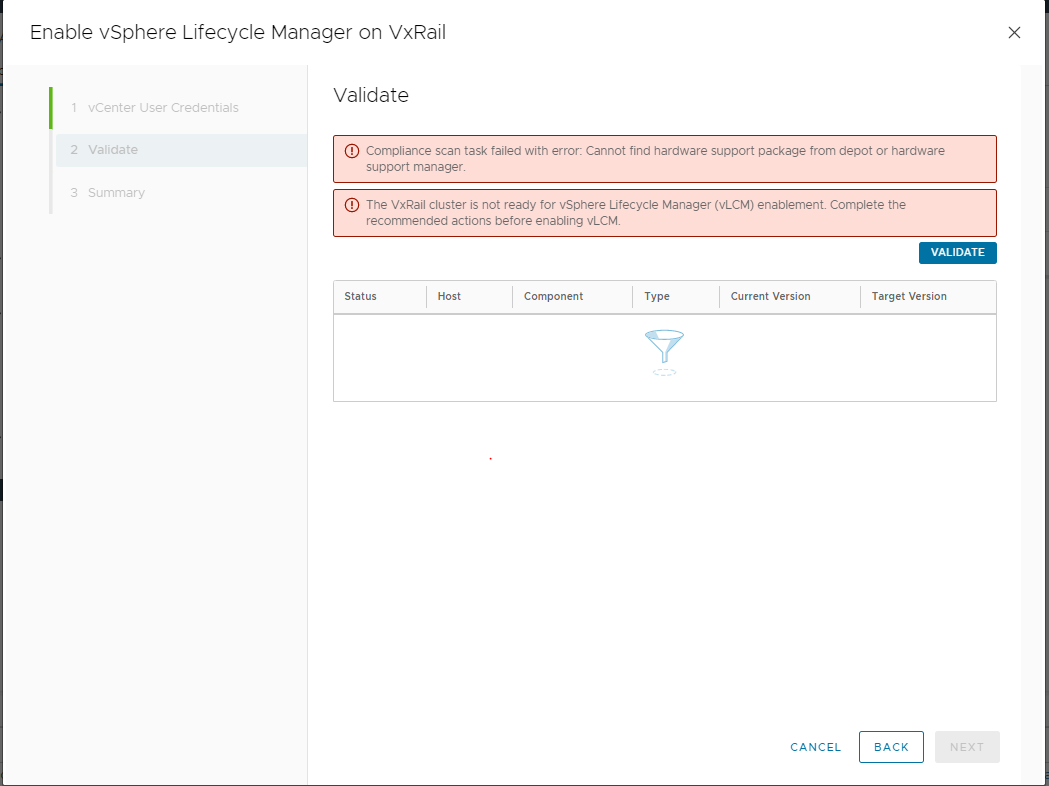Click CANCEL to exit the wizard
The width and height of the screenshot is (1049, 786).
815,747
